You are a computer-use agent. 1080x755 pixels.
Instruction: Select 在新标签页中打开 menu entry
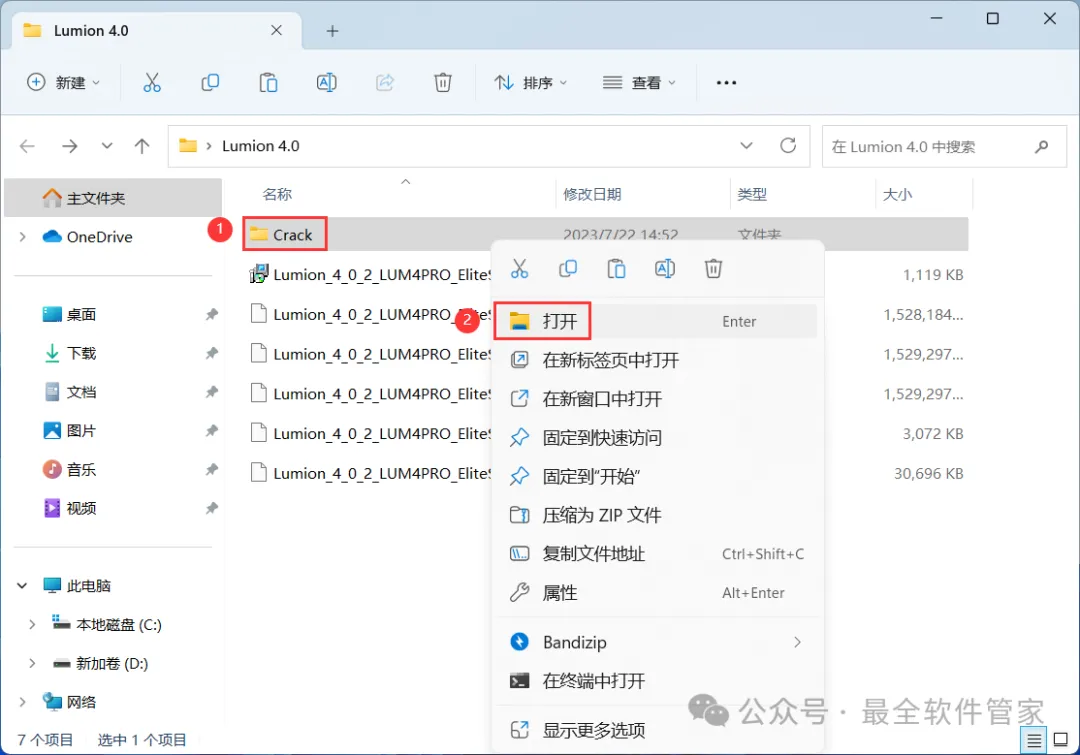point(657,360)
